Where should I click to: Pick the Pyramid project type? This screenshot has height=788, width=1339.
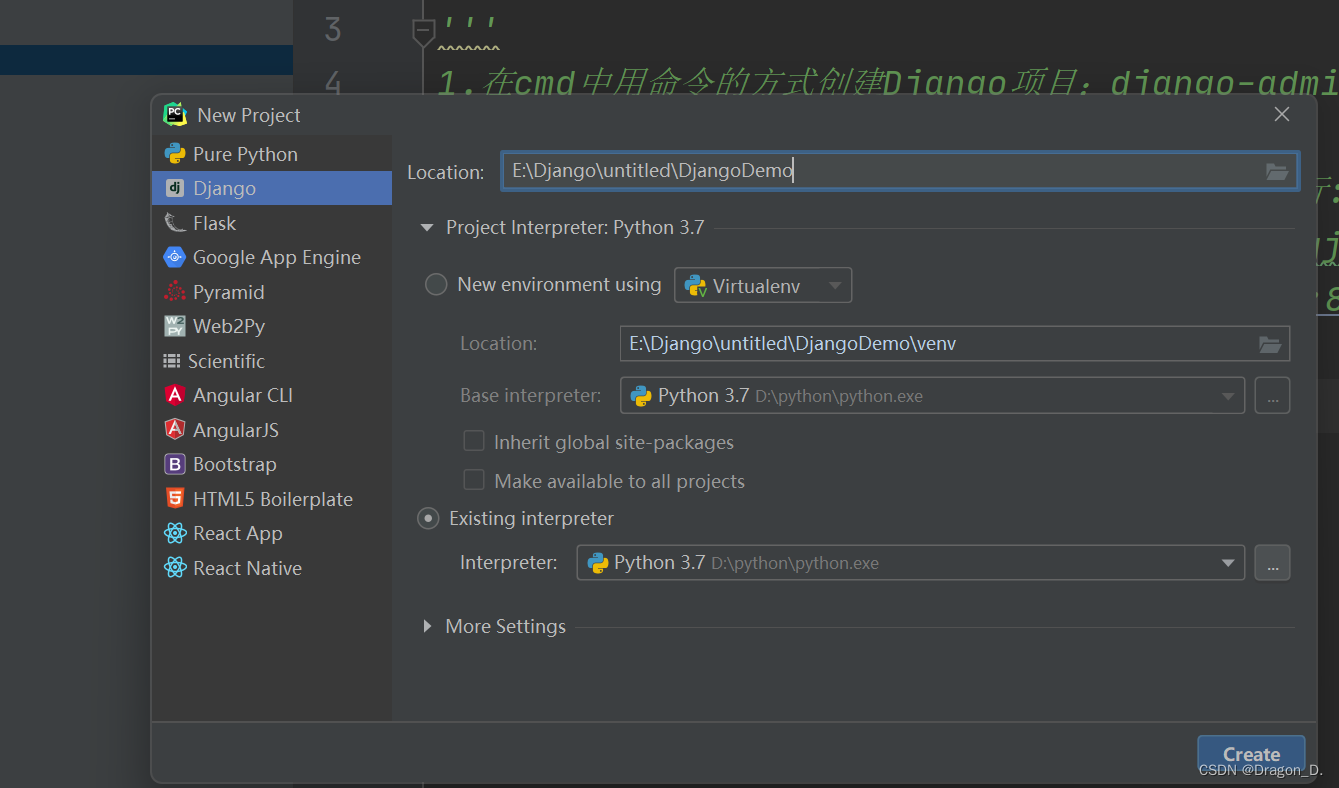click(271, 292)
